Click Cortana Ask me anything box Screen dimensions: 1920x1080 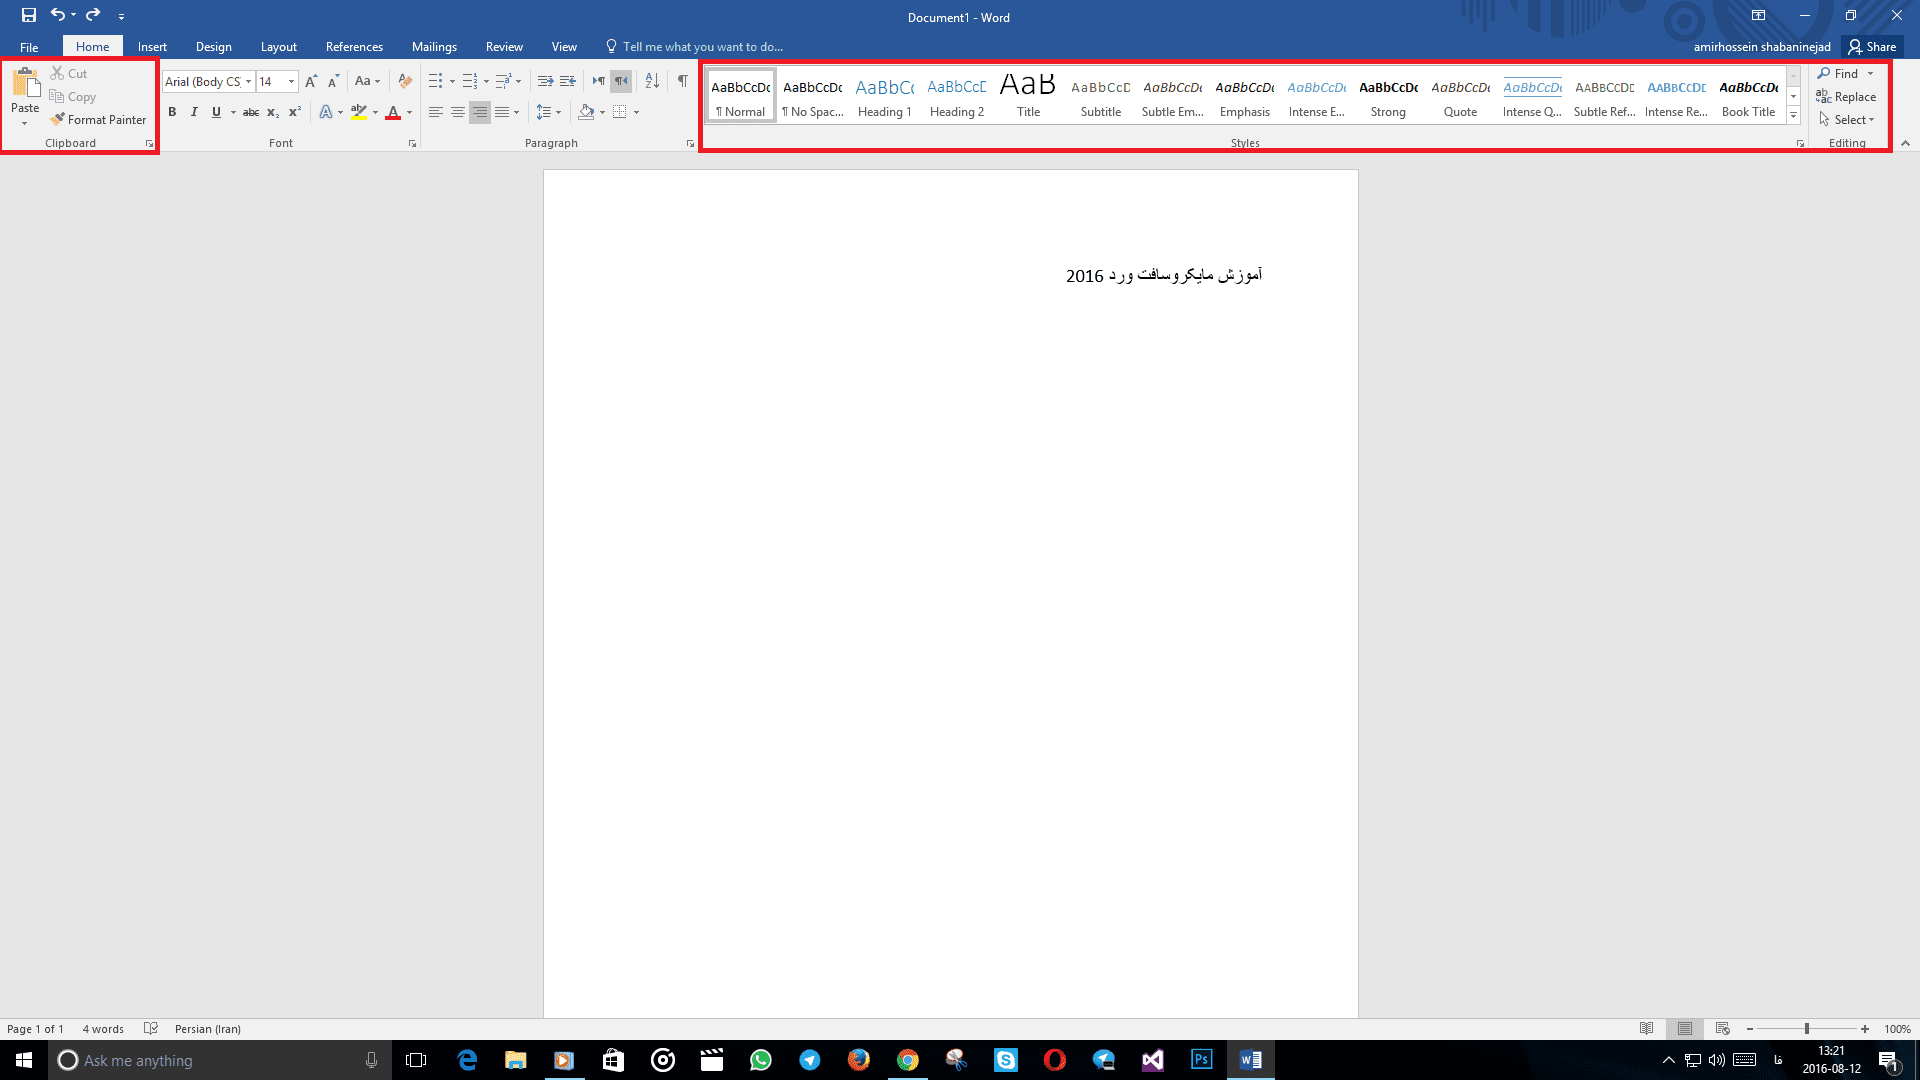coord(220,1060)
